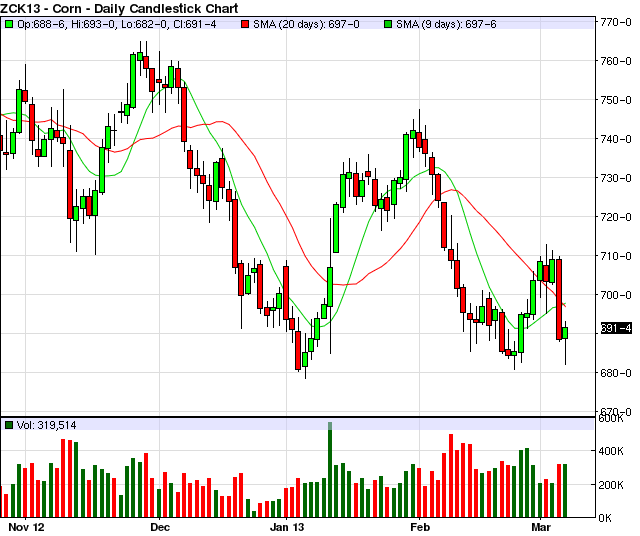The height and width of the screenshot is (536, 640).
Task: Click the tallest volume bar in mid-January
Action: (x=330, y=470)
